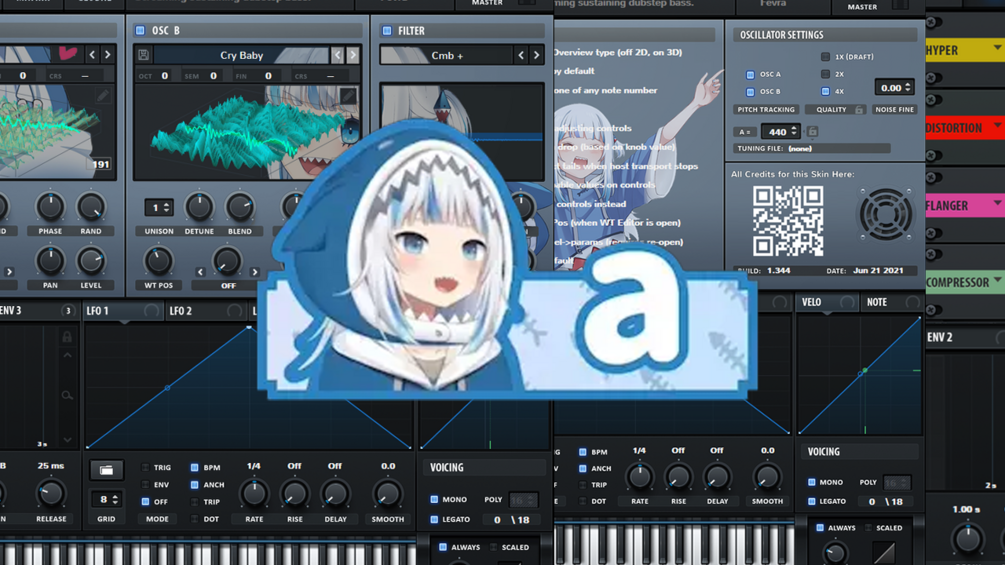The width and height of the screenshot is (1005, 565).
Task: Click the LFO 1 modulation source circle
Action: tap(151, 311)
